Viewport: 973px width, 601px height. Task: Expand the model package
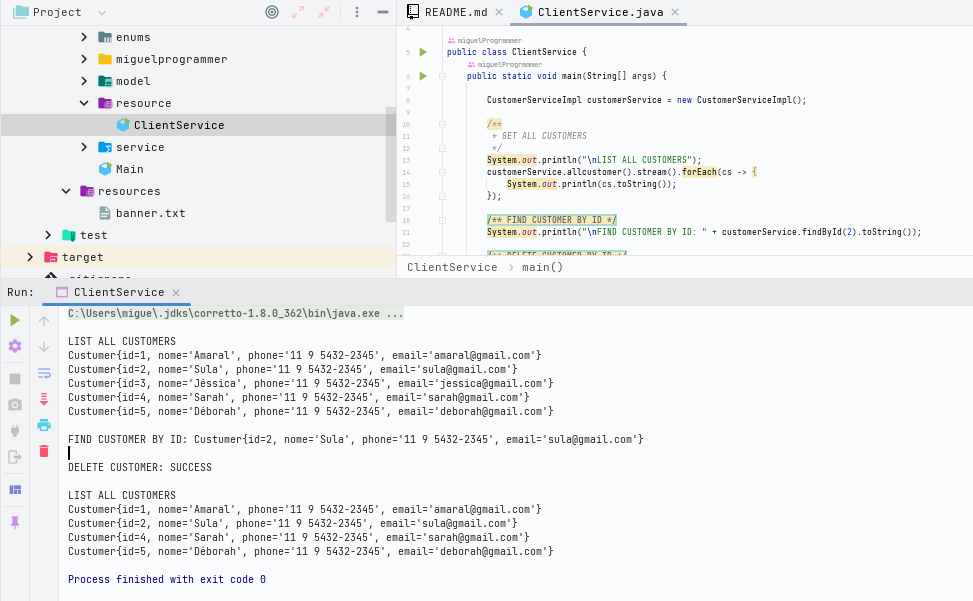coord(84,81)
